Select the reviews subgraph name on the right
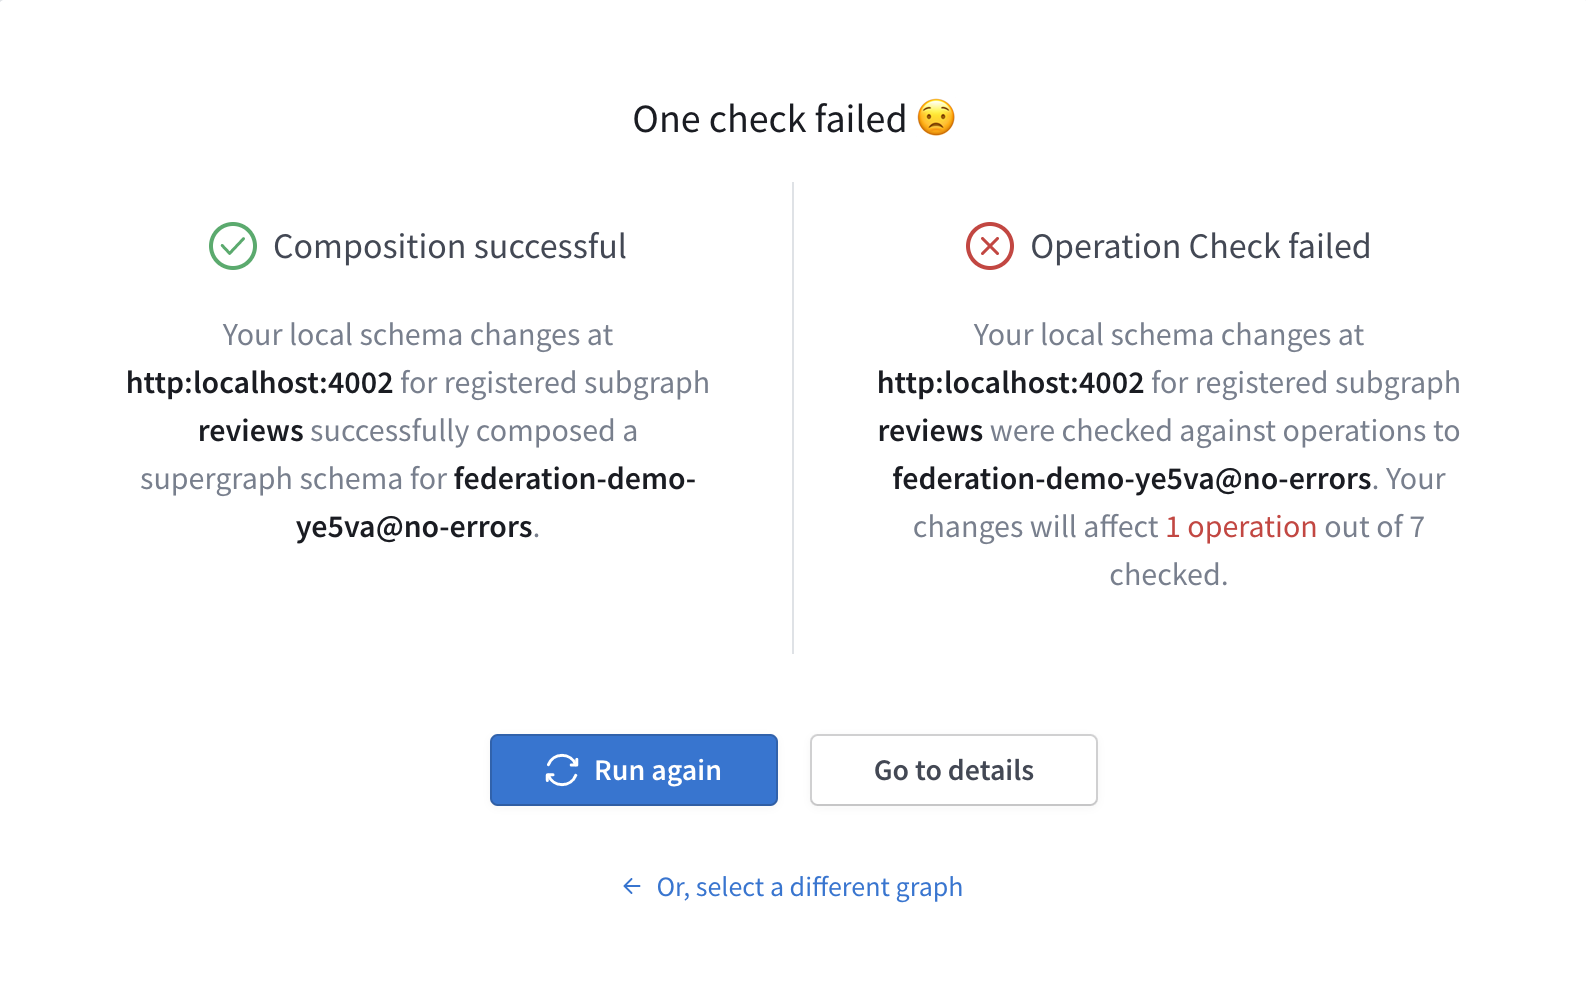The image size is (1586, 992). [x=929, y=430]
